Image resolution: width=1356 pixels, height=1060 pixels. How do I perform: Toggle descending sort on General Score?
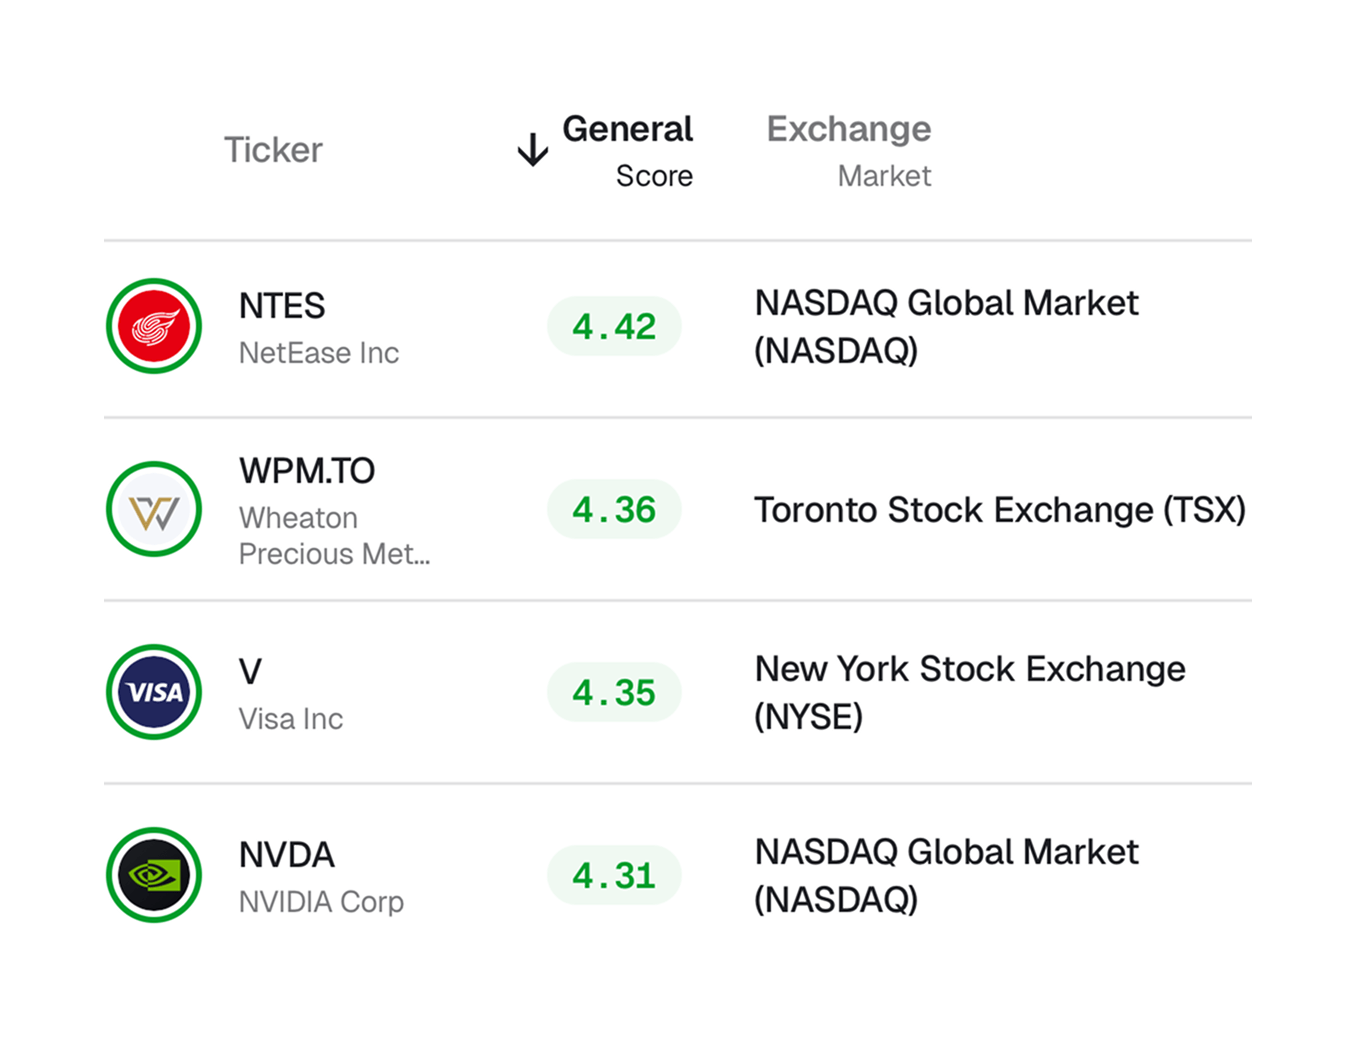[x=627, y=150]
